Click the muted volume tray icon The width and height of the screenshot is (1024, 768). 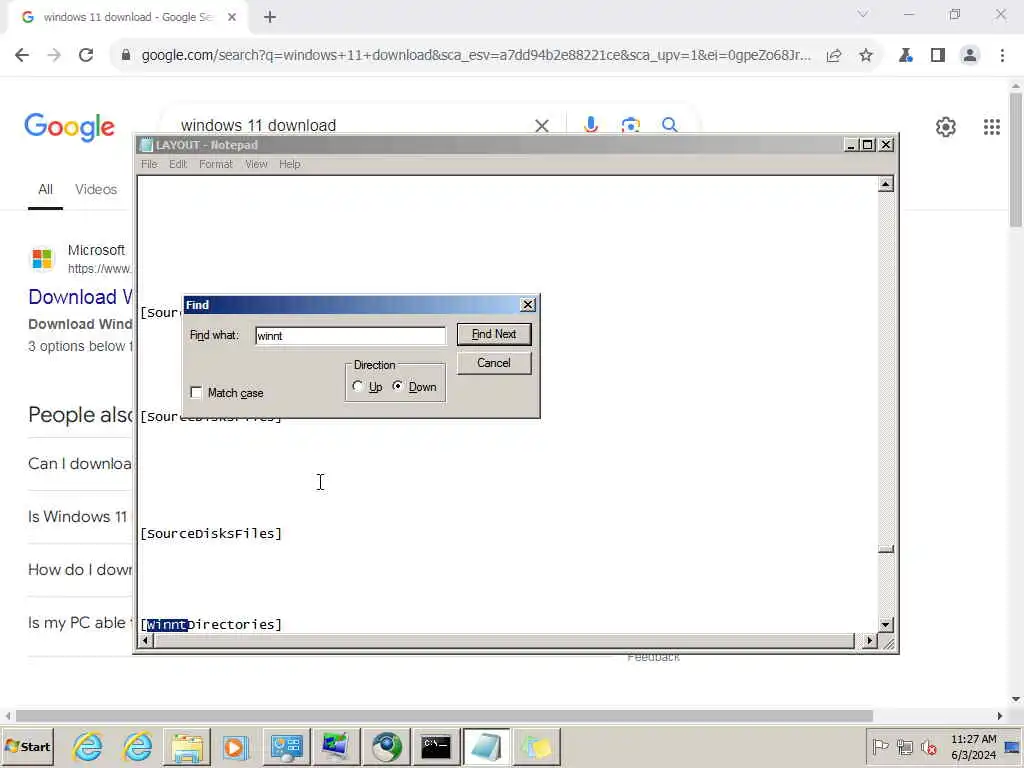point(929,747)
